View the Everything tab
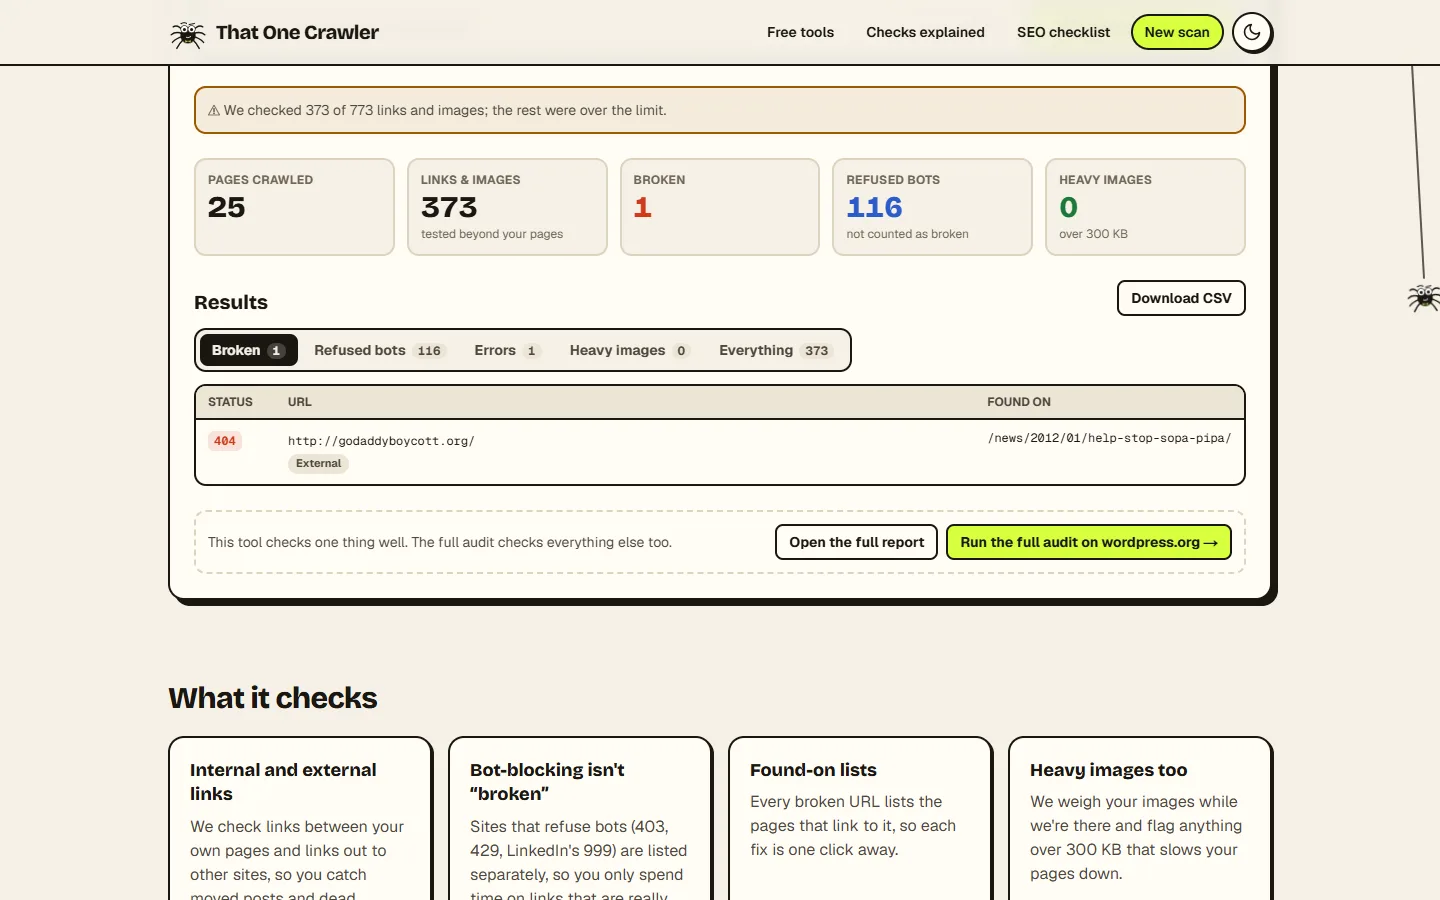Viewport: 1440px width, 900px height. pyautogui.click(x=775, y=350)
